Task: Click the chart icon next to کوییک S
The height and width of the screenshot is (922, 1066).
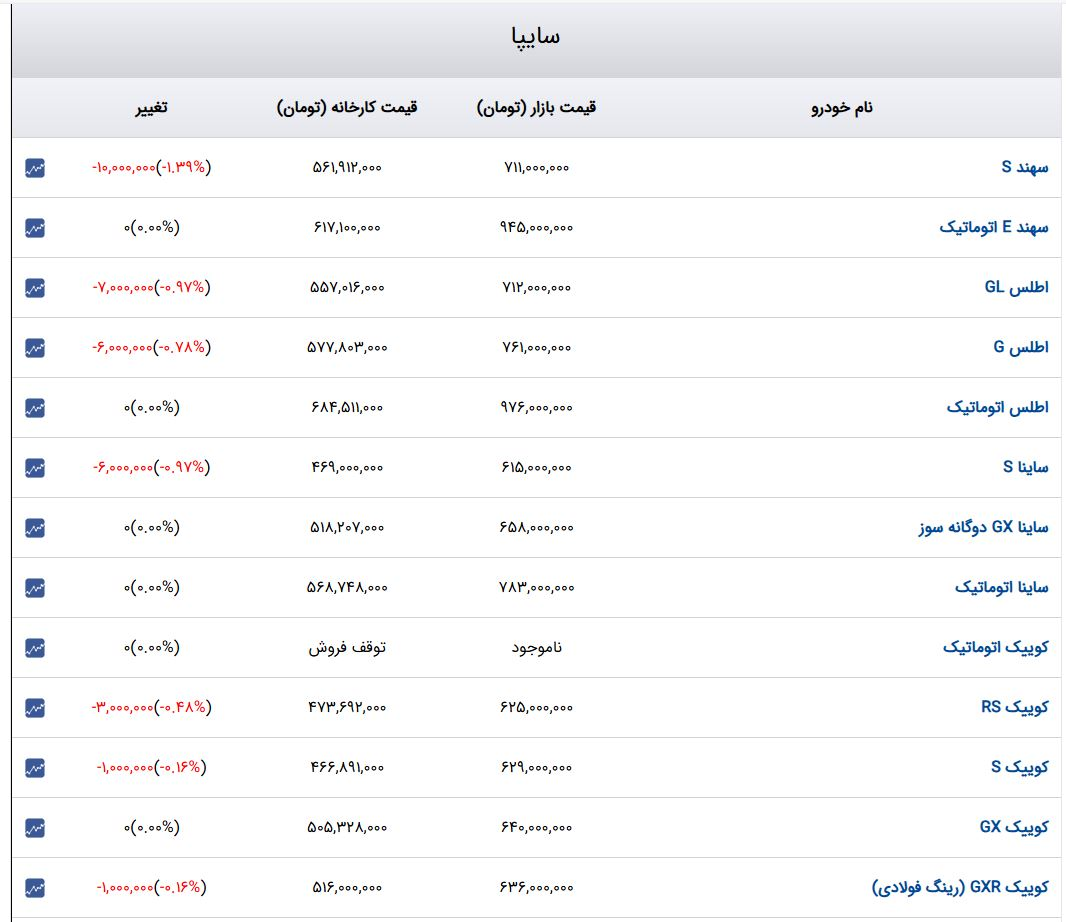Action: 35,768
